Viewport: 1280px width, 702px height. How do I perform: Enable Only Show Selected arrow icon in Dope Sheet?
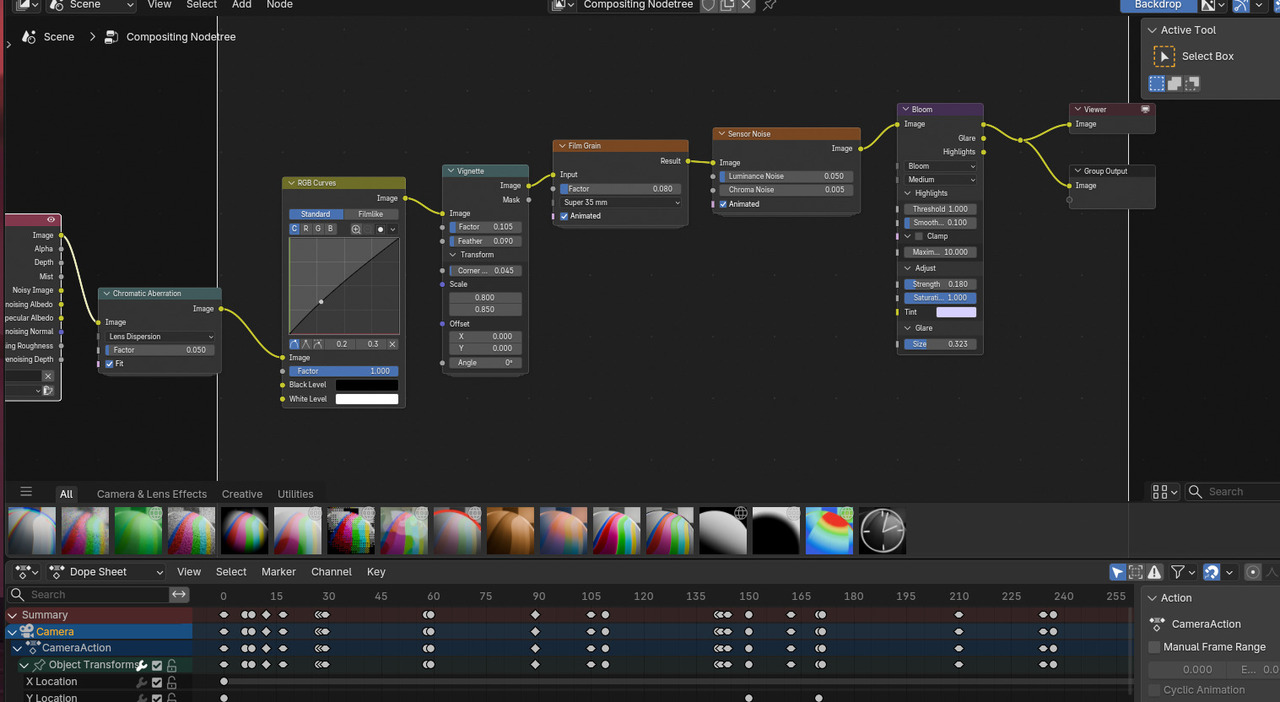pos(1117,572)
